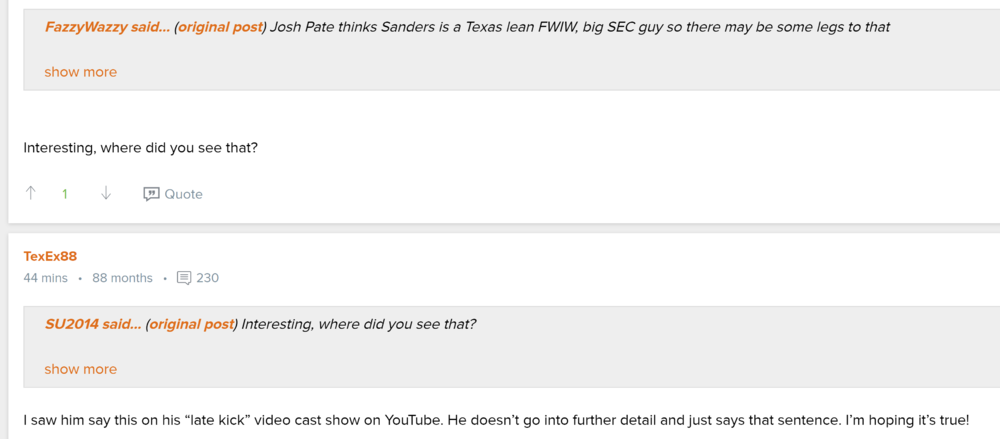Viewport: 1000px width, 439px height.
Task: Click the Quote button label
Action: 183,194
